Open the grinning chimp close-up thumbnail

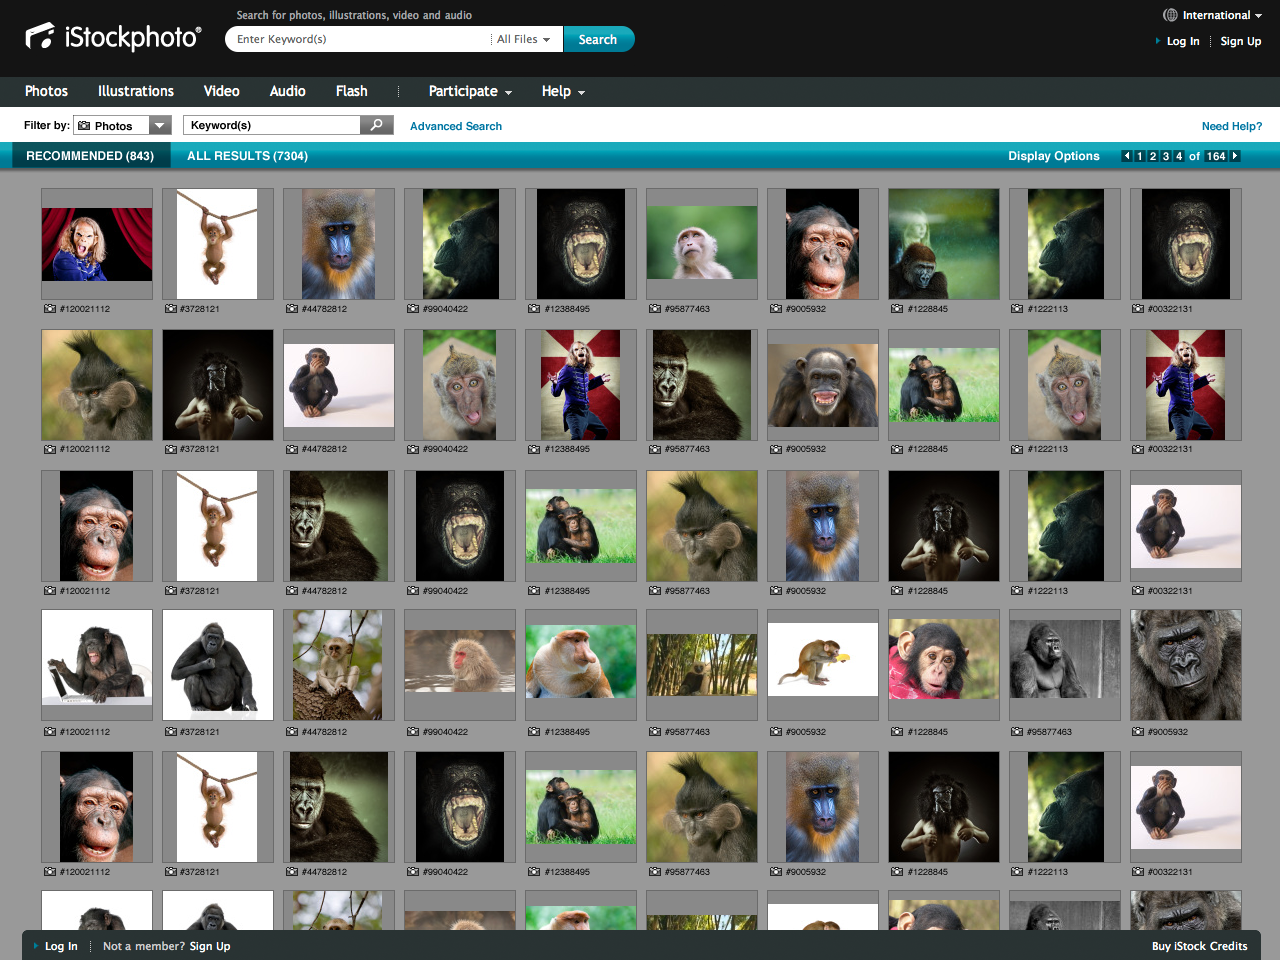tap(823, 385)
